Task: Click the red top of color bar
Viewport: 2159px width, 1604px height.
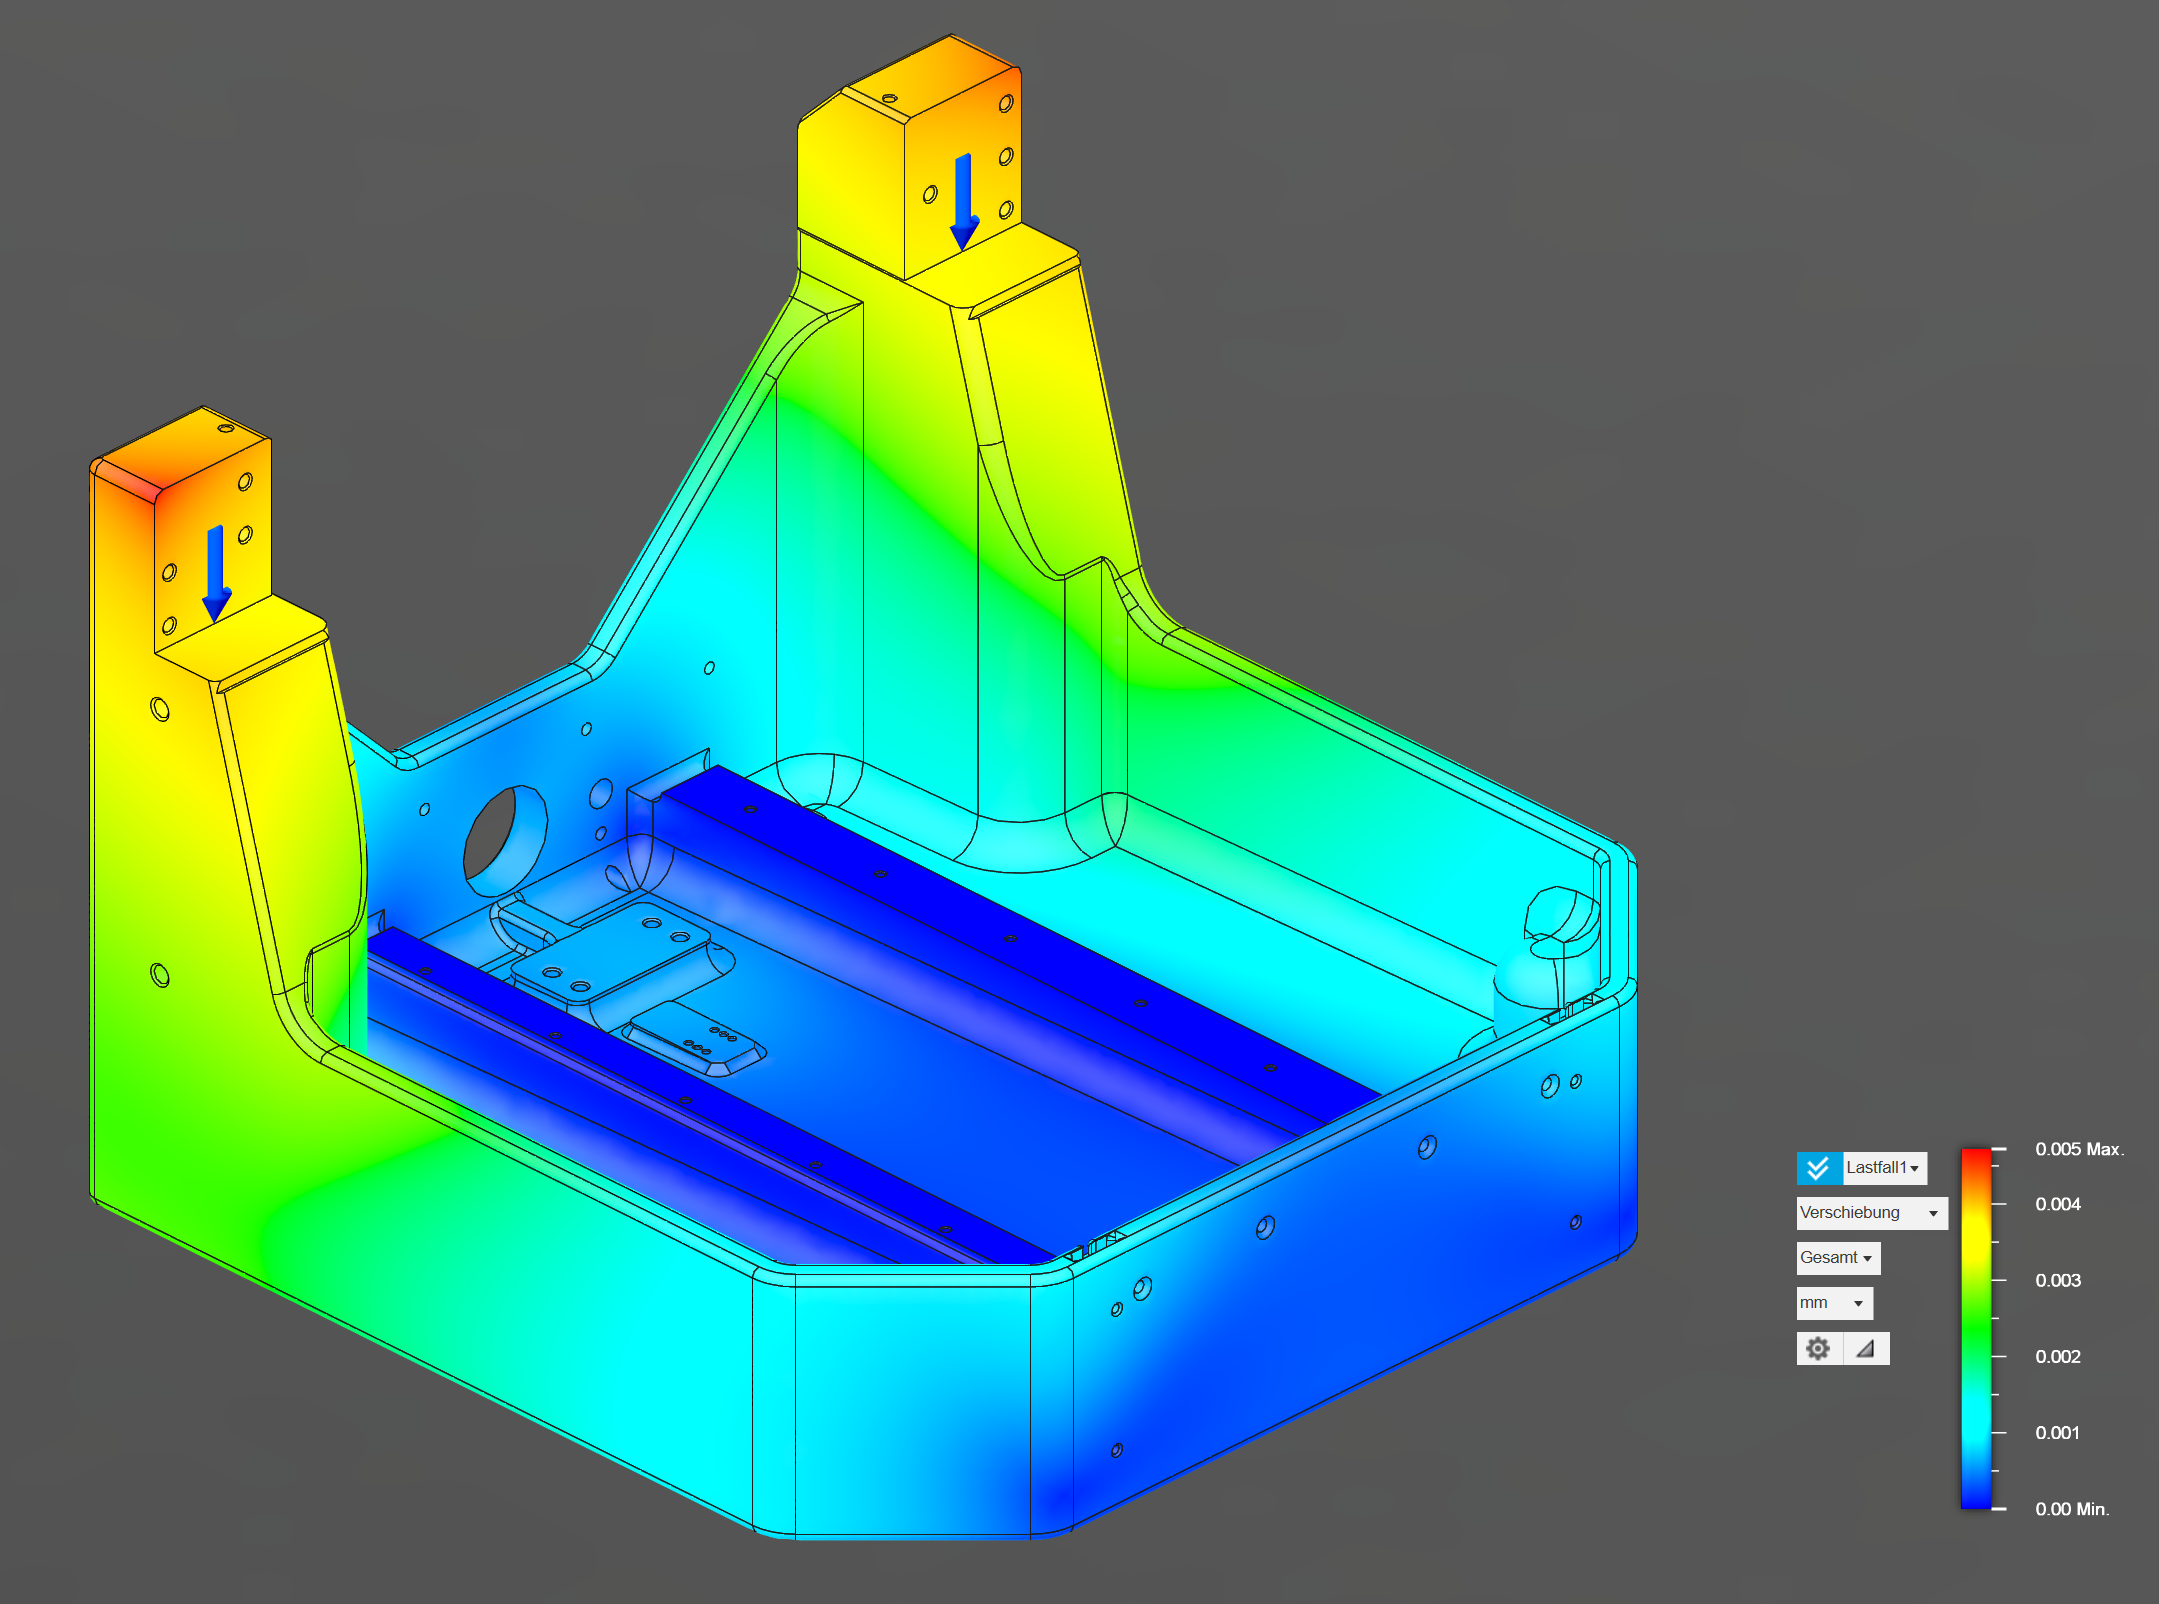Action: pyautogui.click(x=1975, y=1158)
